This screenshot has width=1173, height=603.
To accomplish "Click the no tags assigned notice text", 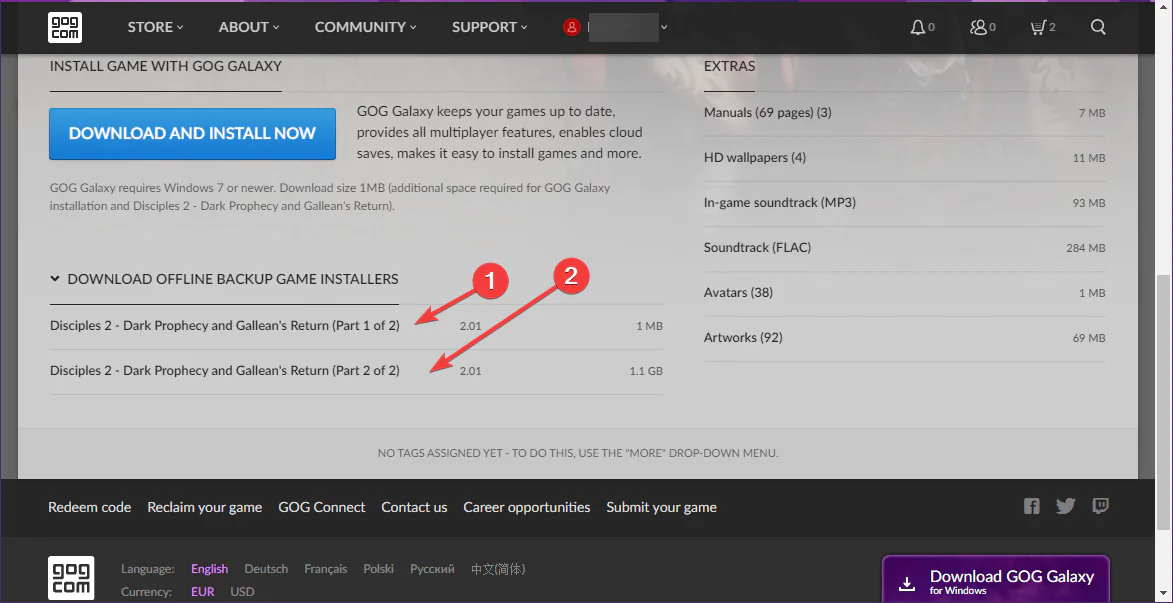I will [x=578, y=453].
